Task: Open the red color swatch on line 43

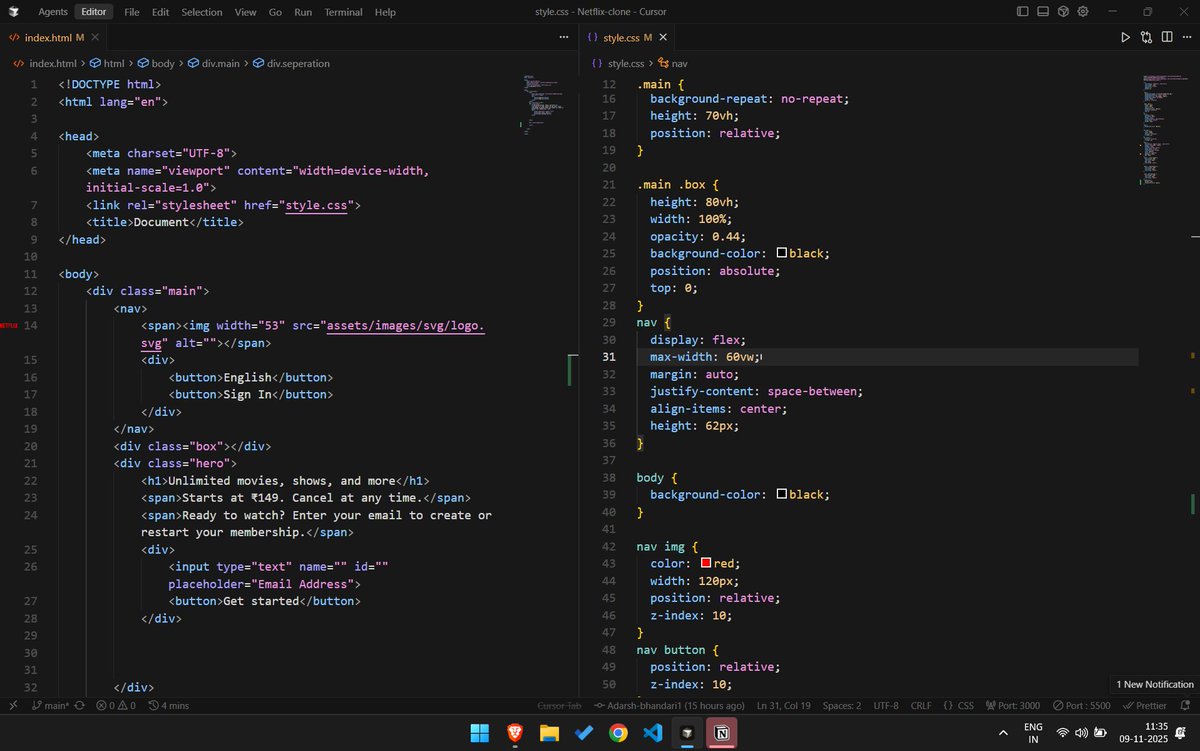Action: [706, 563]
